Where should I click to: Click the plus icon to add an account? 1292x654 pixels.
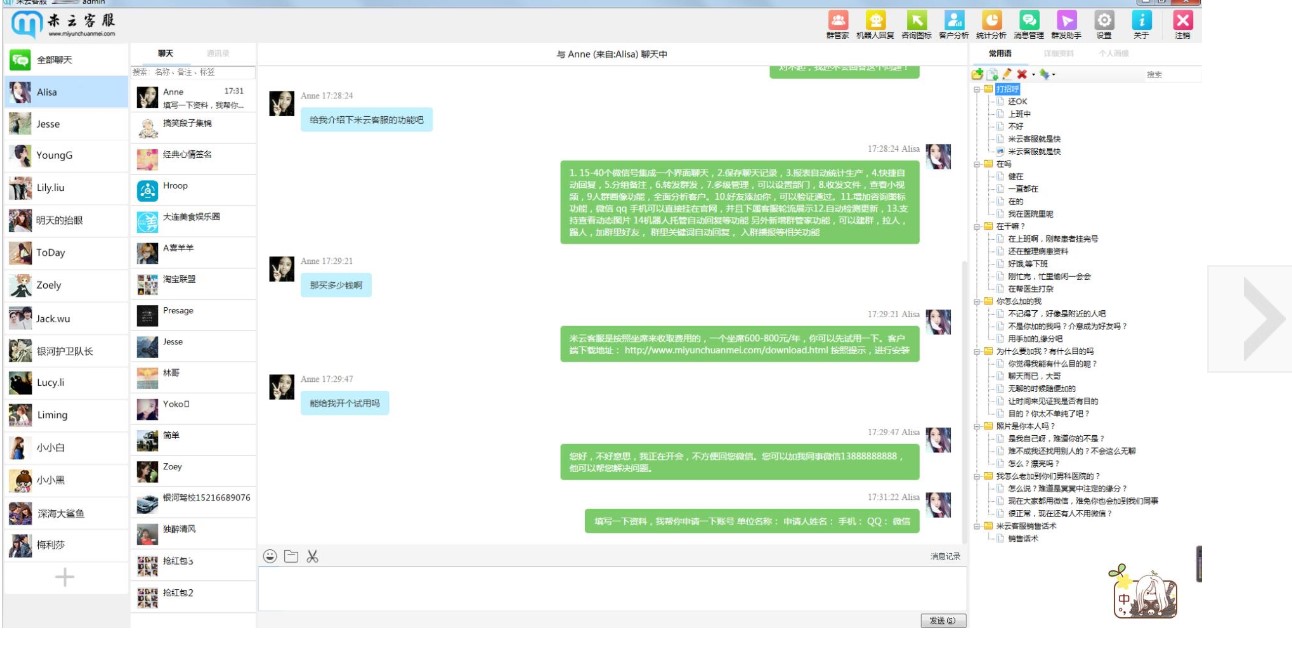pyautogui.click(x=65, y=577)
